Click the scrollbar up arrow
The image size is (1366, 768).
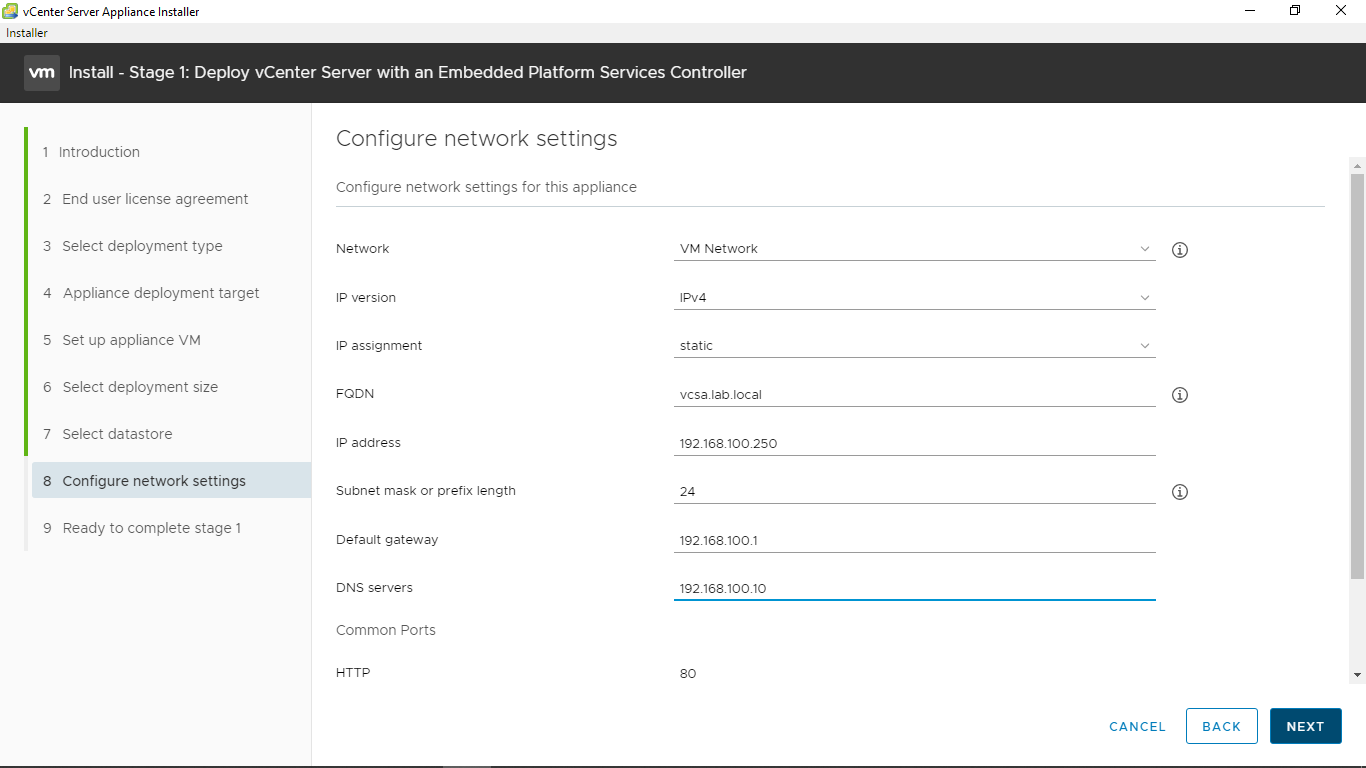click(1357, 165)
